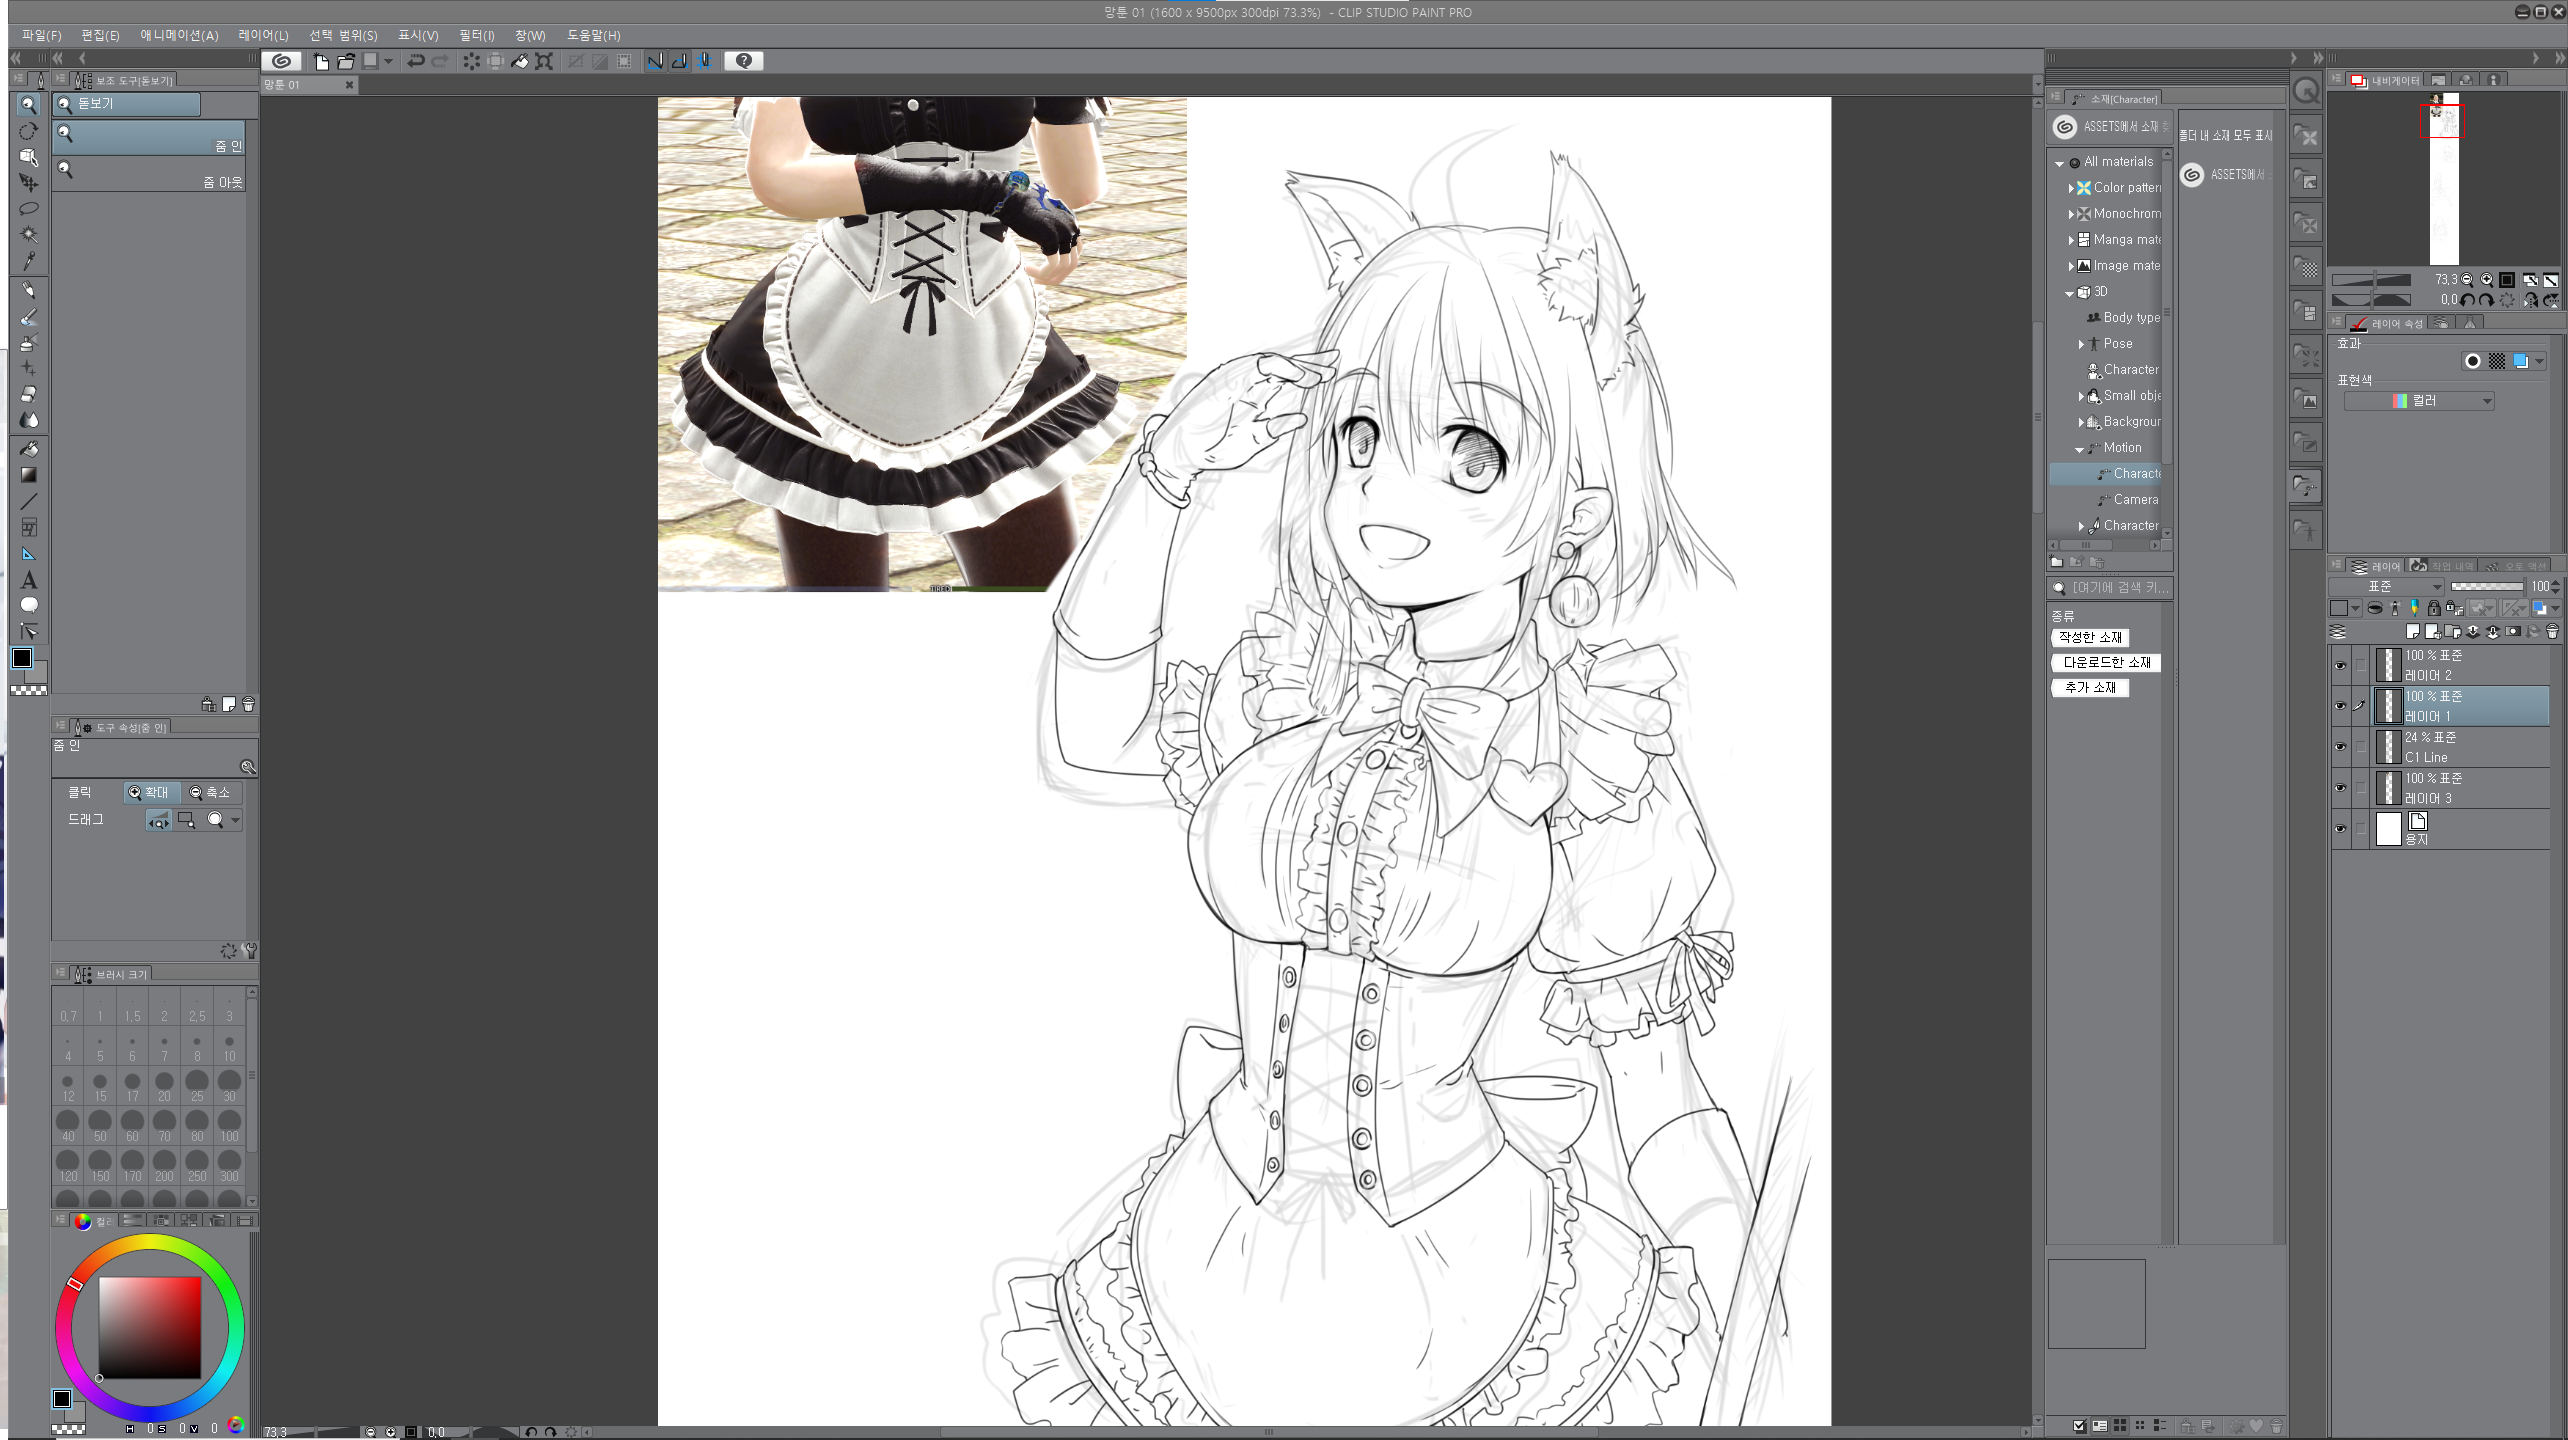This screenshot has width=2568, height=1440.
Task: Select the Auto select magic wand tool
Action: 28,234
